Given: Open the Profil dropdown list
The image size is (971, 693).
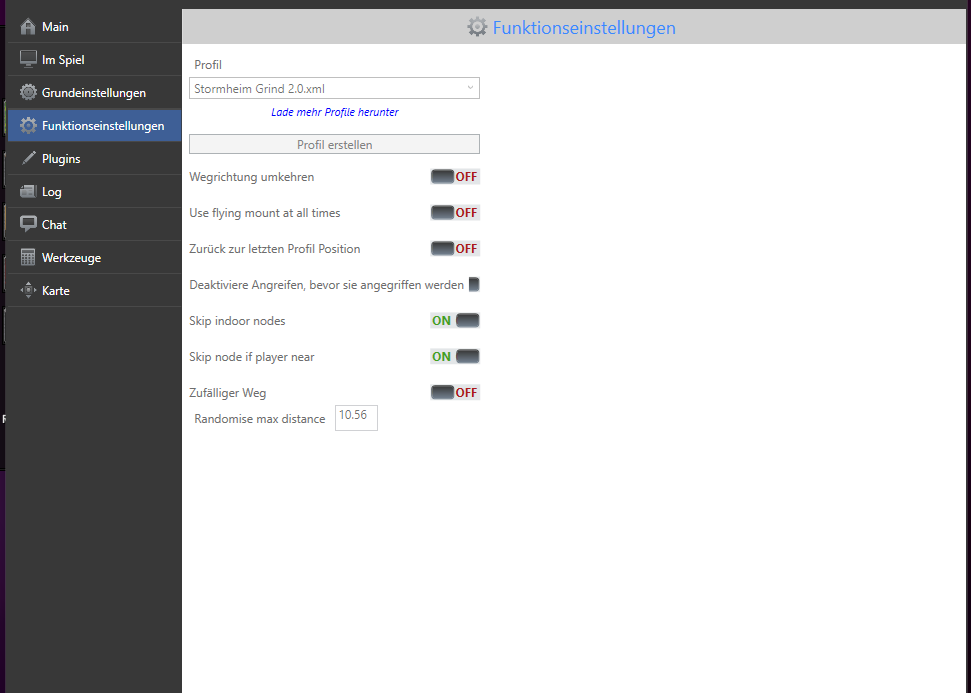Looking at the screenshot, I should pos(334,89).
